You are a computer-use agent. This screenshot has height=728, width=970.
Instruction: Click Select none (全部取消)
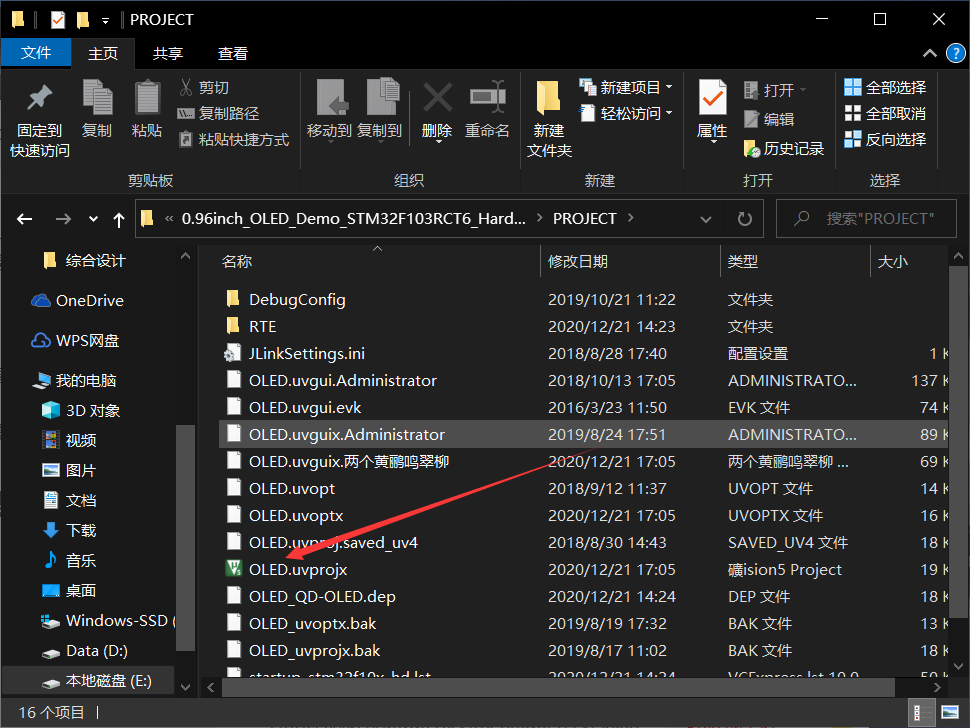tap(885, 113)
